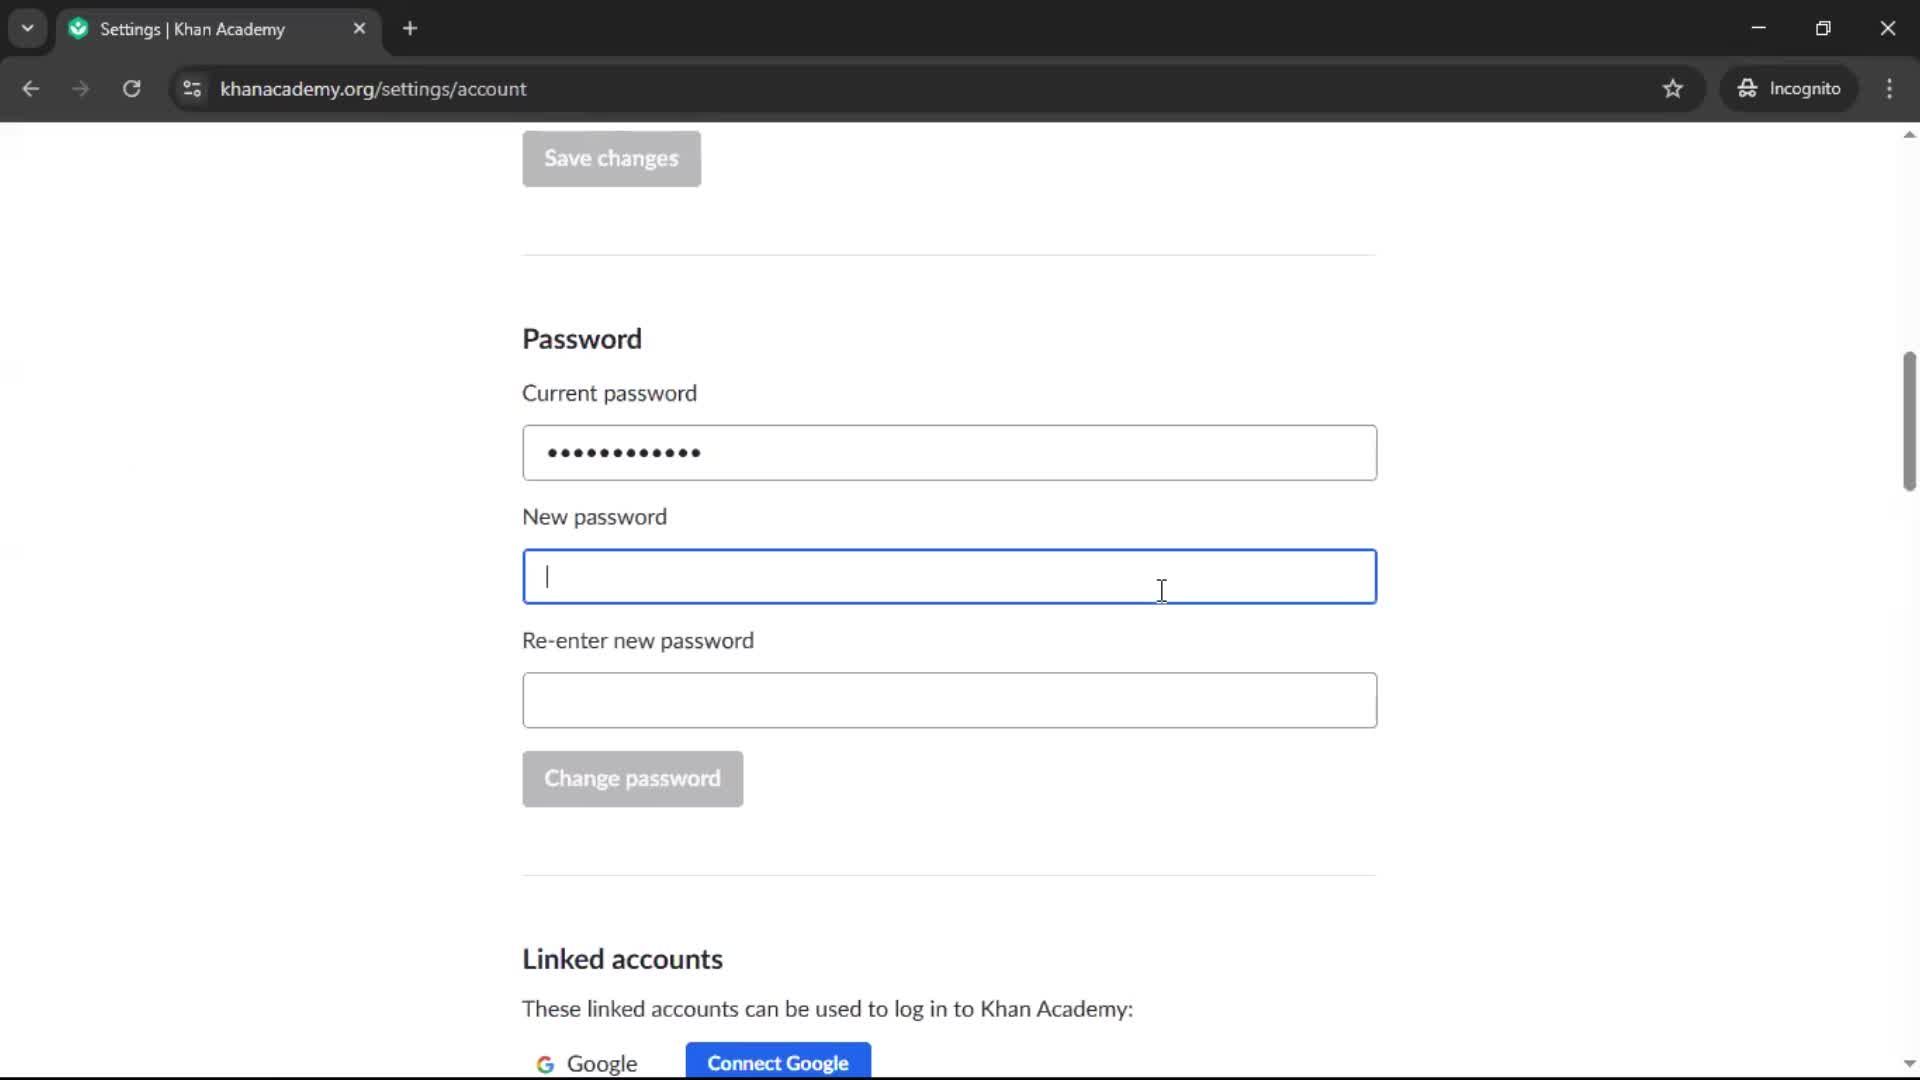Focus the New password field

pyautogui.click(x=949, y=577)
